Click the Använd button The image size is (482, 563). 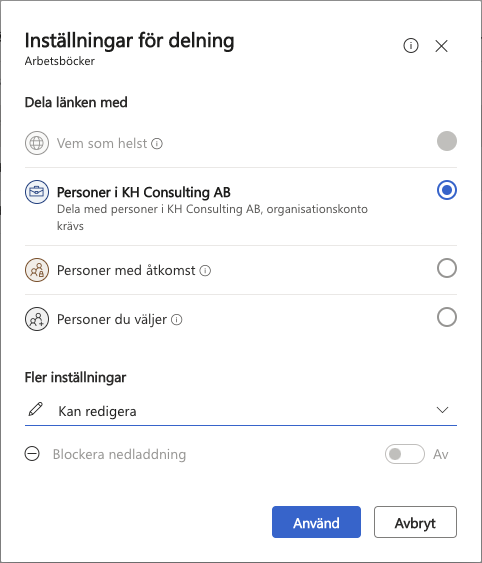point(316,522)
